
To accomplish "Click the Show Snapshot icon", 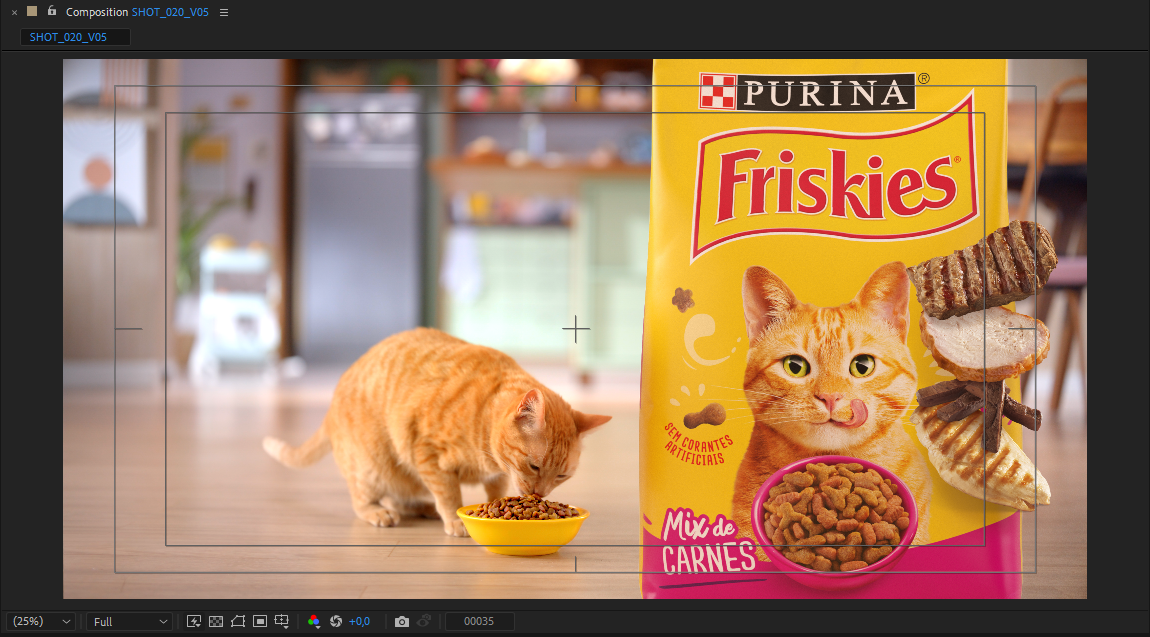I will 424,622.
